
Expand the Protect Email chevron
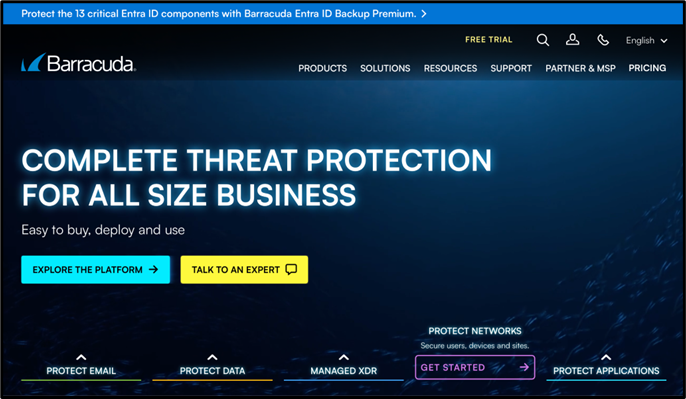[81, 357]
